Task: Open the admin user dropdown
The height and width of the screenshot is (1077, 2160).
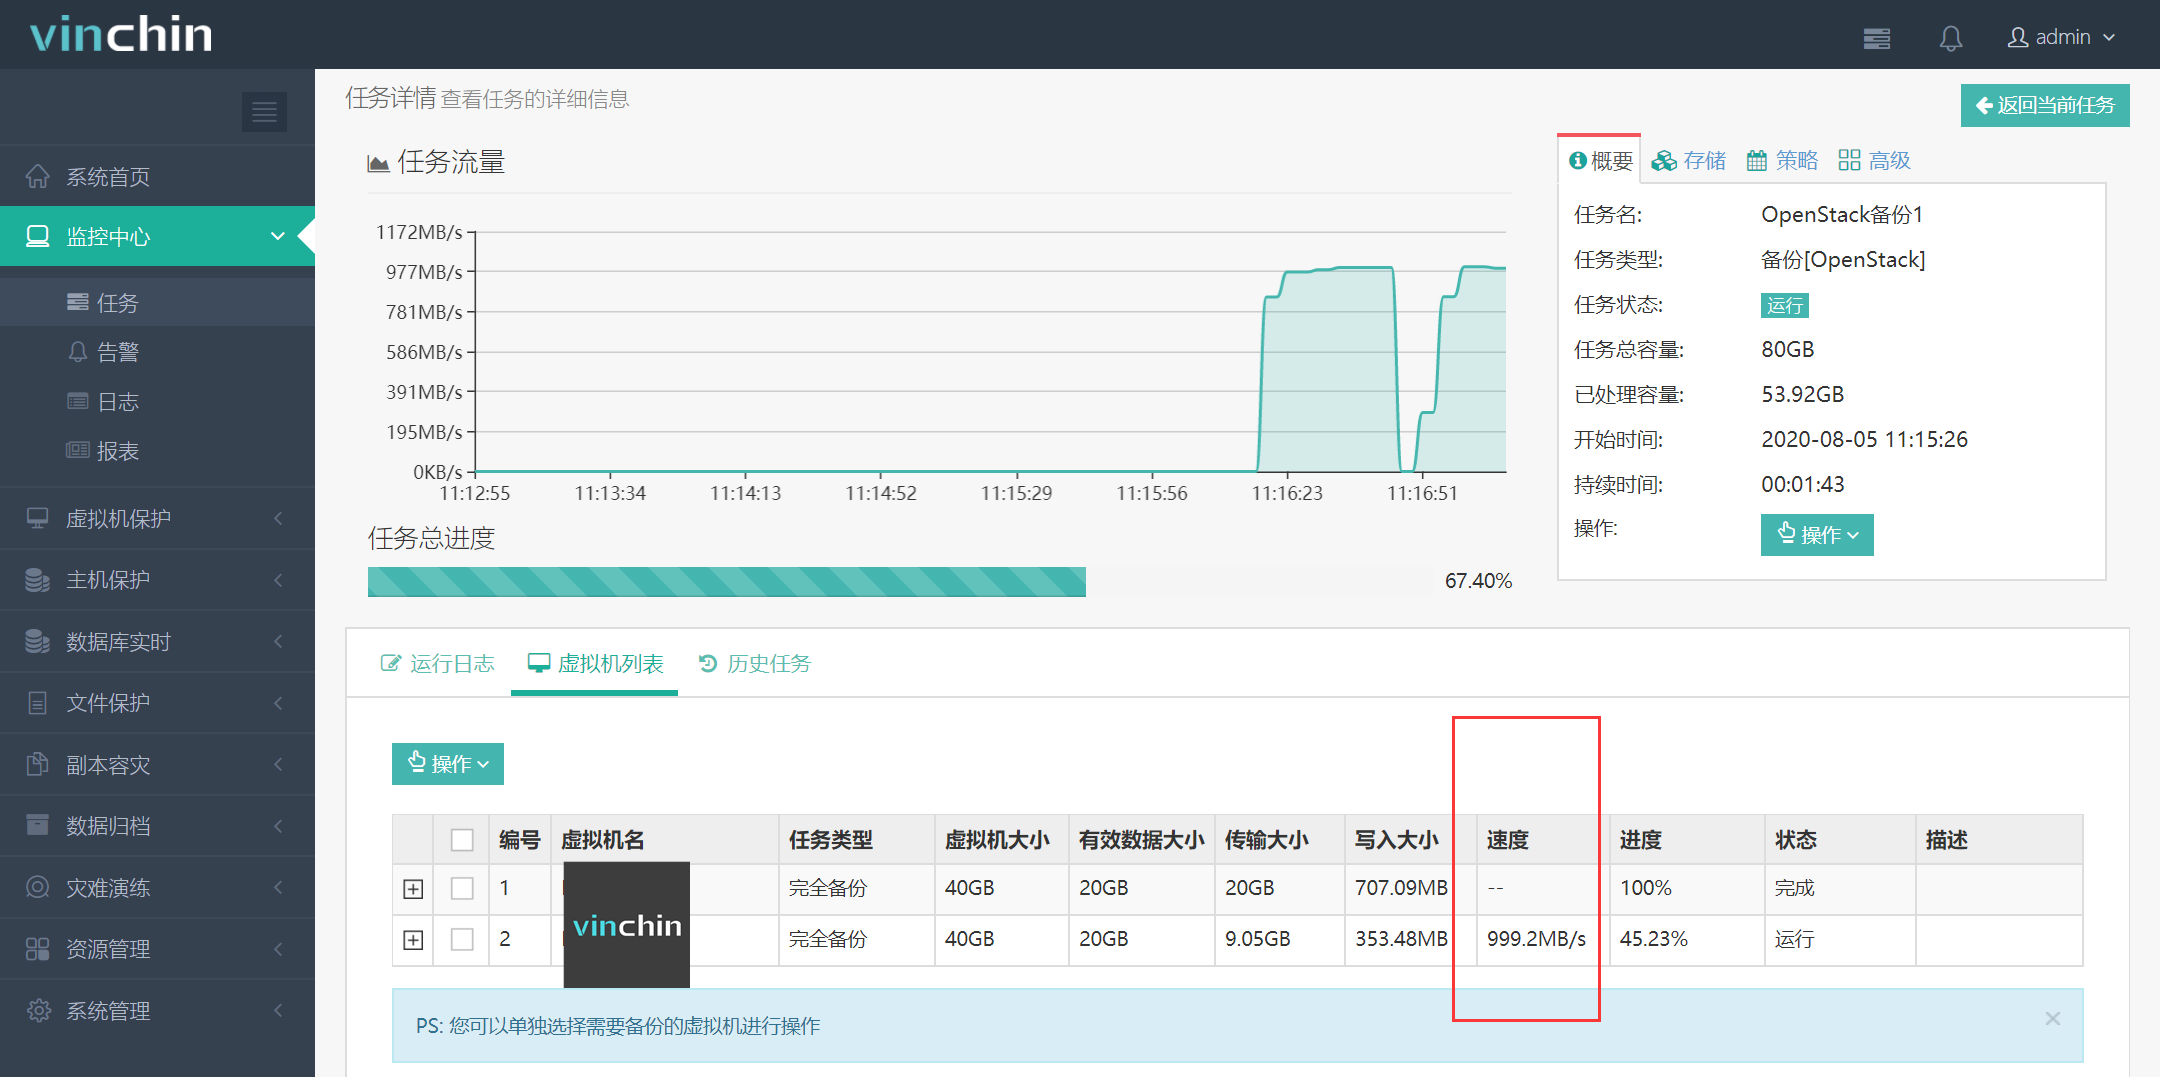Action: [2061, 38]
